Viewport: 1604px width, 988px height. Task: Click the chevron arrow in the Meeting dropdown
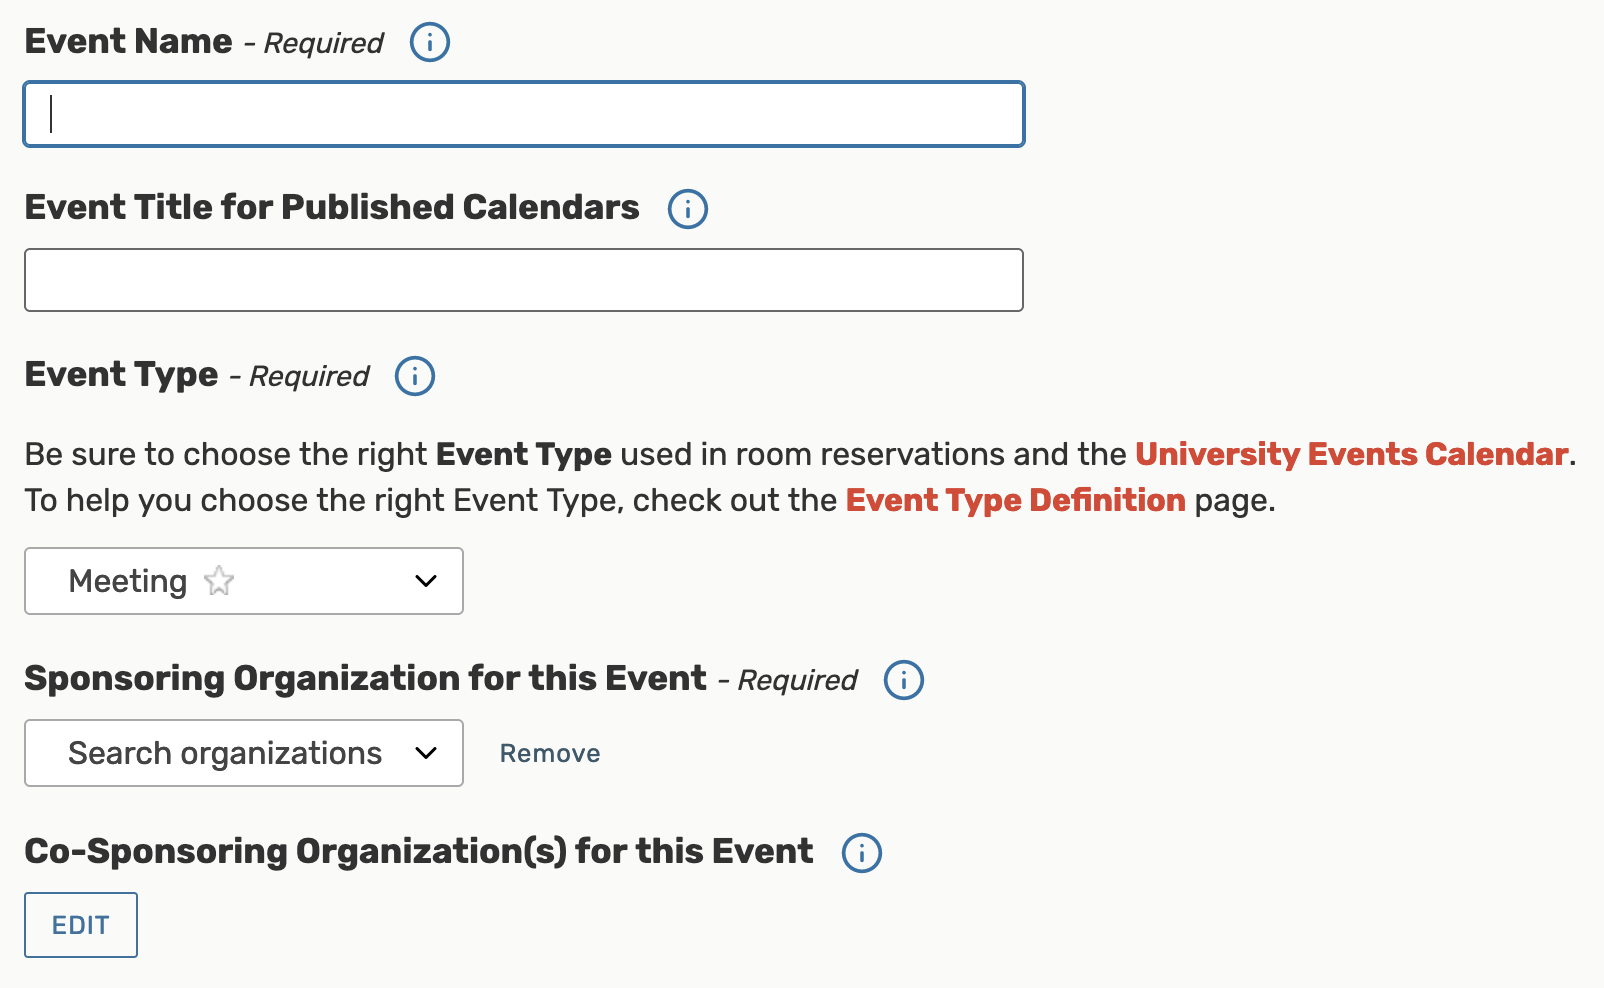click(426, 581)
